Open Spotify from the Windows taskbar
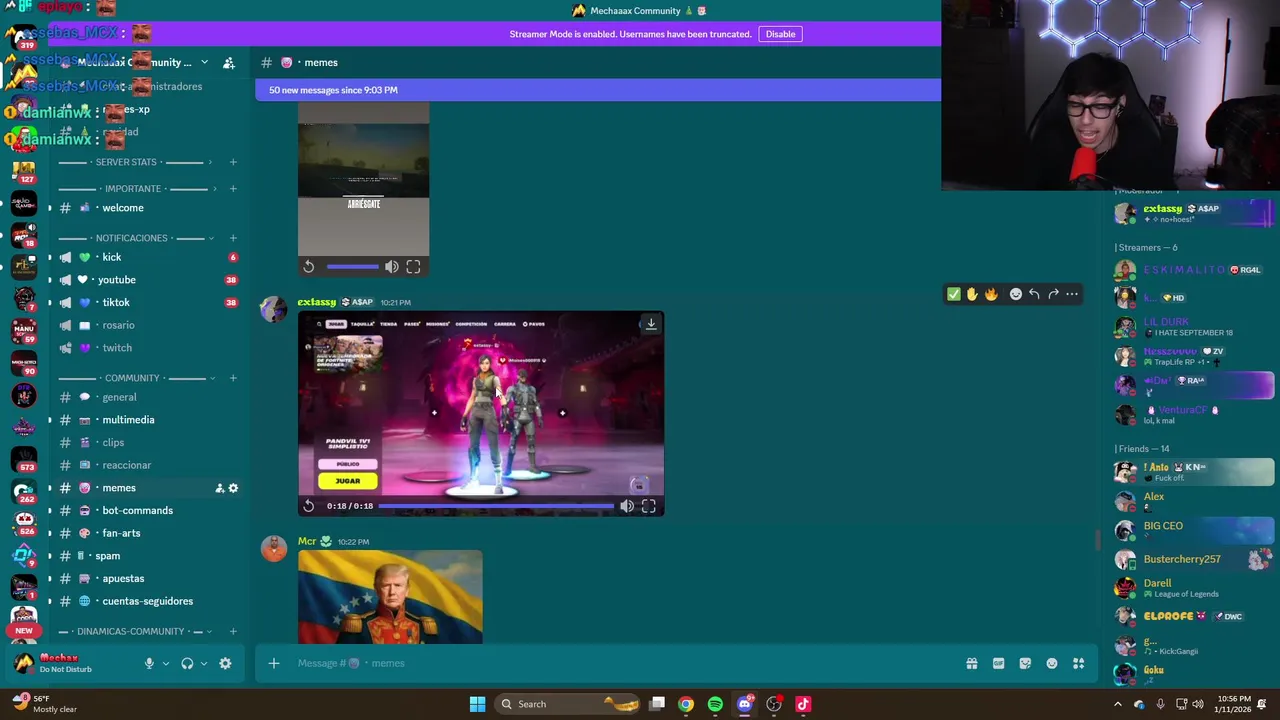Image resolution: width=1280 pixels, height=720 pixels. (715, 704)
